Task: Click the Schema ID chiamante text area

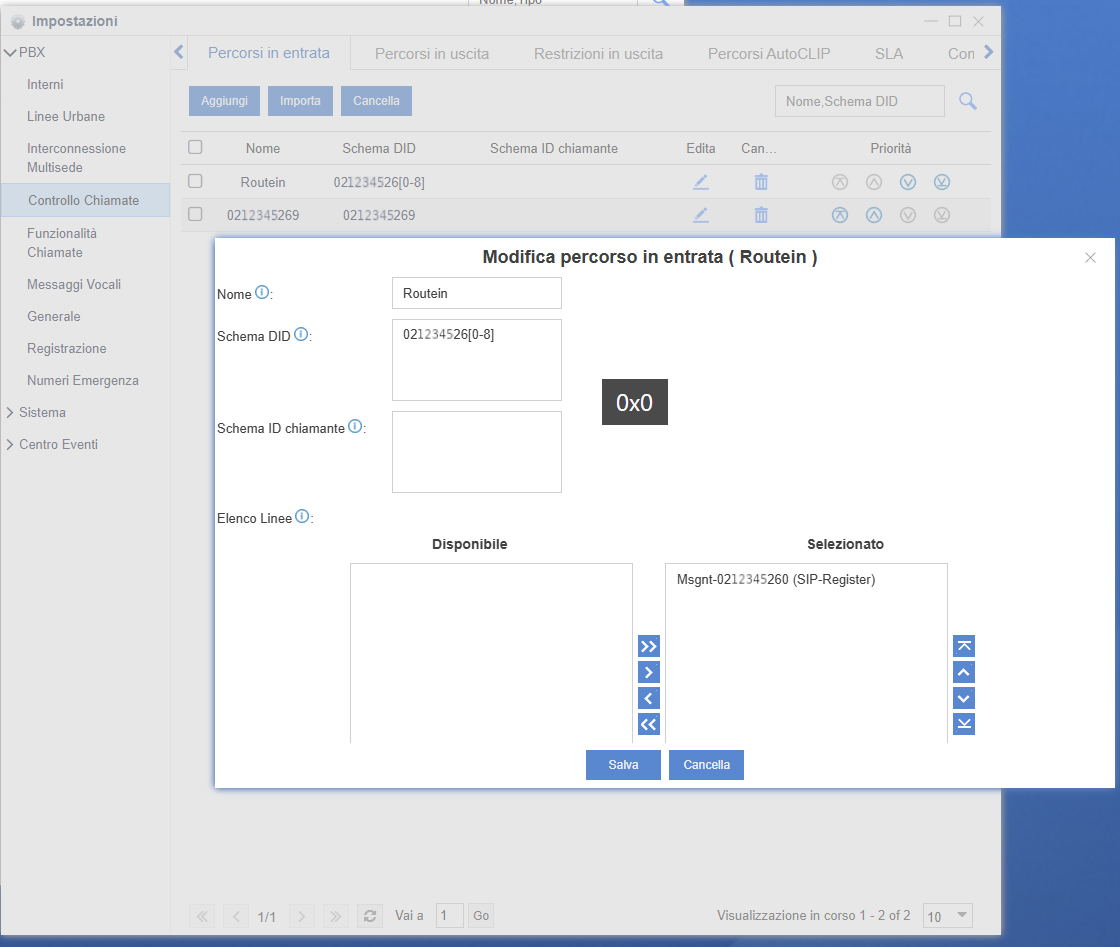Action: click(476, 452)
